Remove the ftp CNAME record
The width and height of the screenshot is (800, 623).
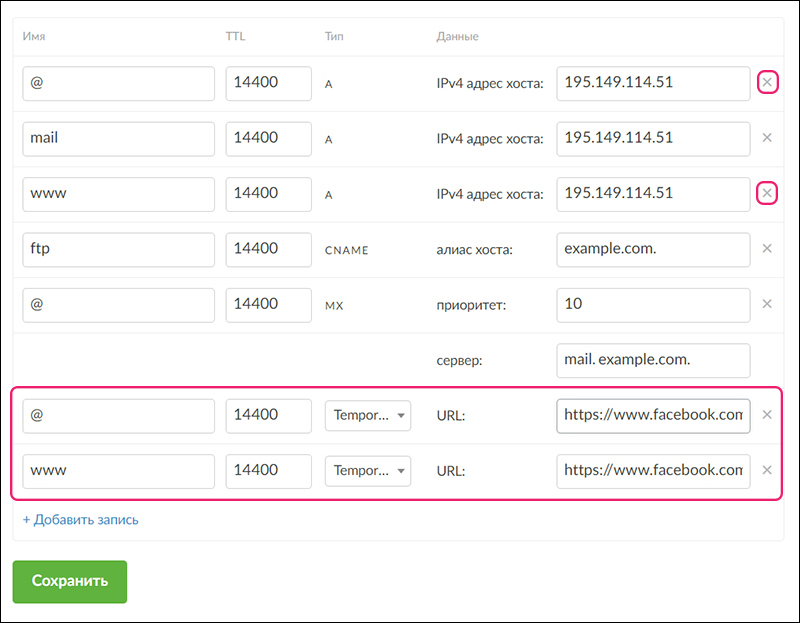coord(767,249)
